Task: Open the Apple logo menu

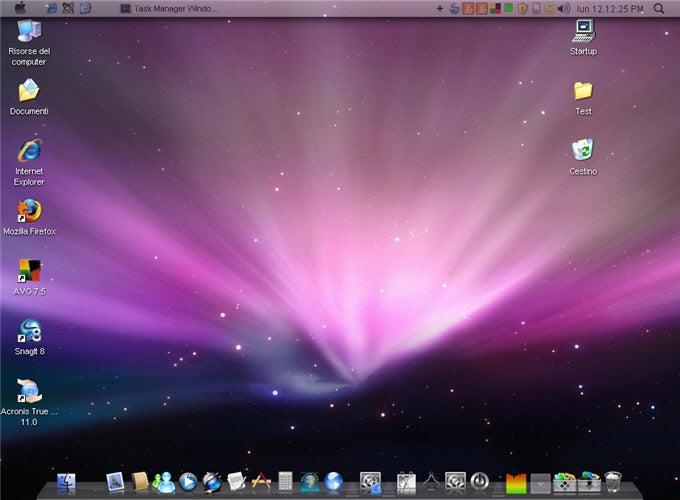Action: [x=20, y=8]
